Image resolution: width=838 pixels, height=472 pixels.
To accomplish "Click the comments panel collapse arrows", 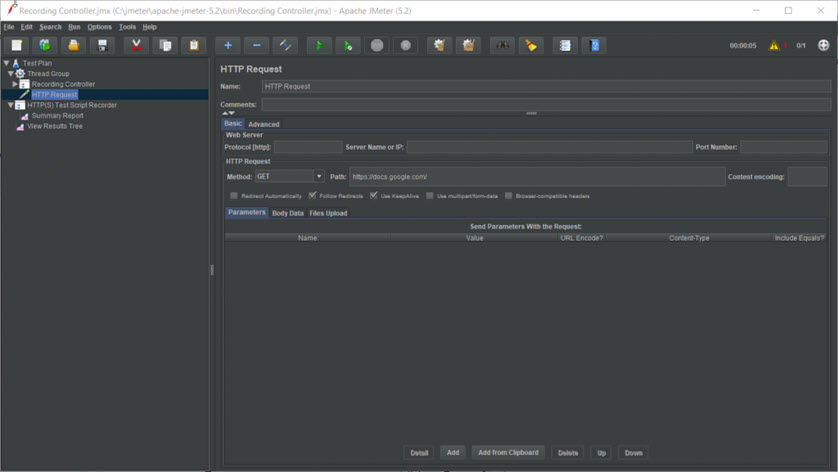I will tap(228, 113).
